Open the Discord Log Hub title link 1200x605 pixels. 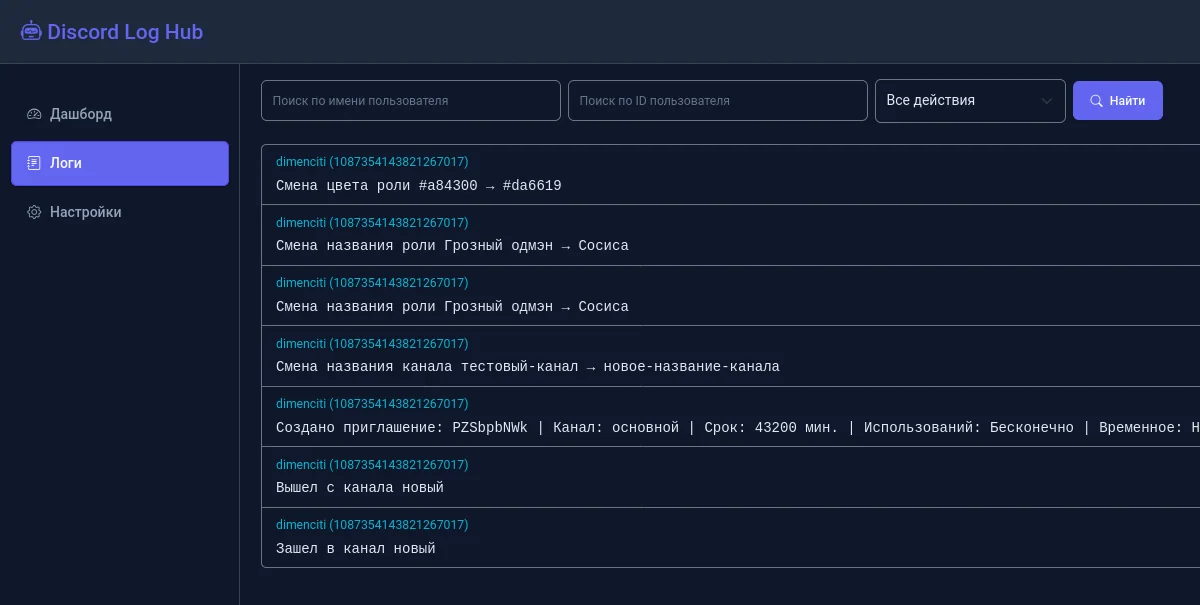(112, 32)
